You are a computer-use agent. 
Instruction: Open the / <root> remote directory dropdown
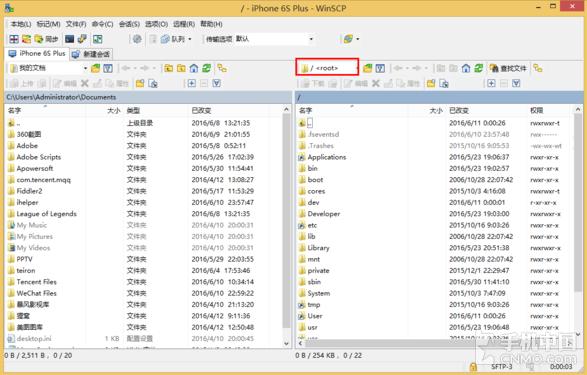(x=328, y=68)
